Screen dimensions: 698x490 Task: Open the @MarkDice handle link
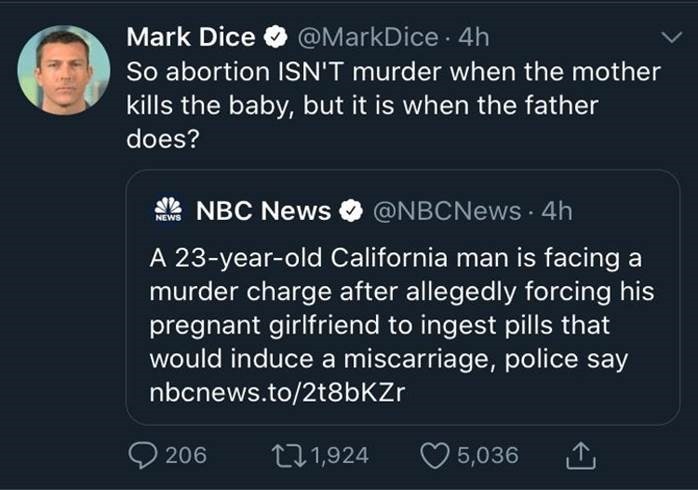[366, 37]
